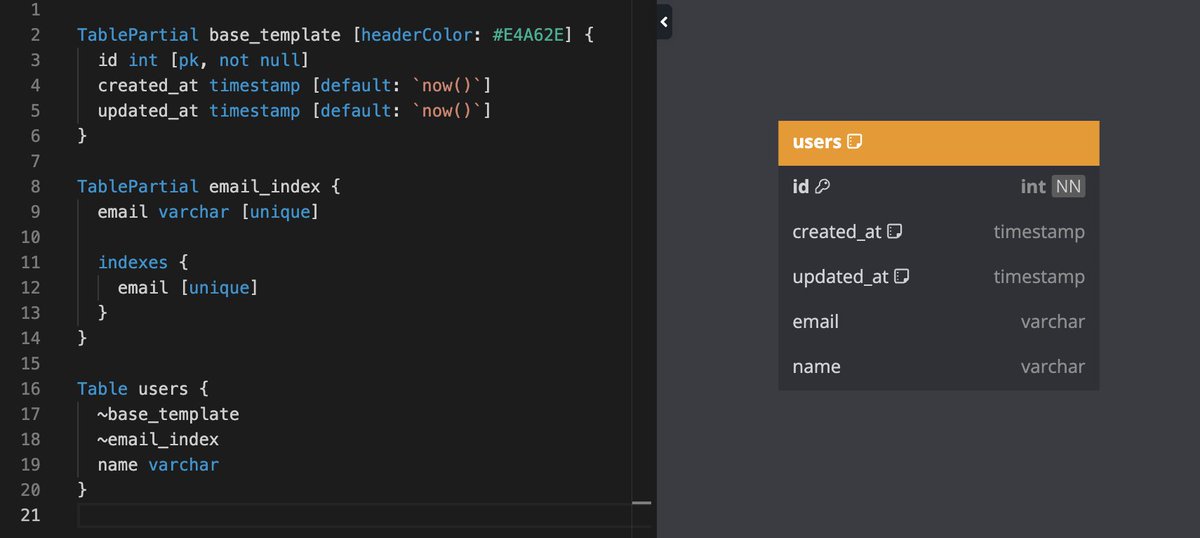This screenshot has width=1200, height=538.
Task: Click email_index name in the TablePartial declaration
Action: 265,186
